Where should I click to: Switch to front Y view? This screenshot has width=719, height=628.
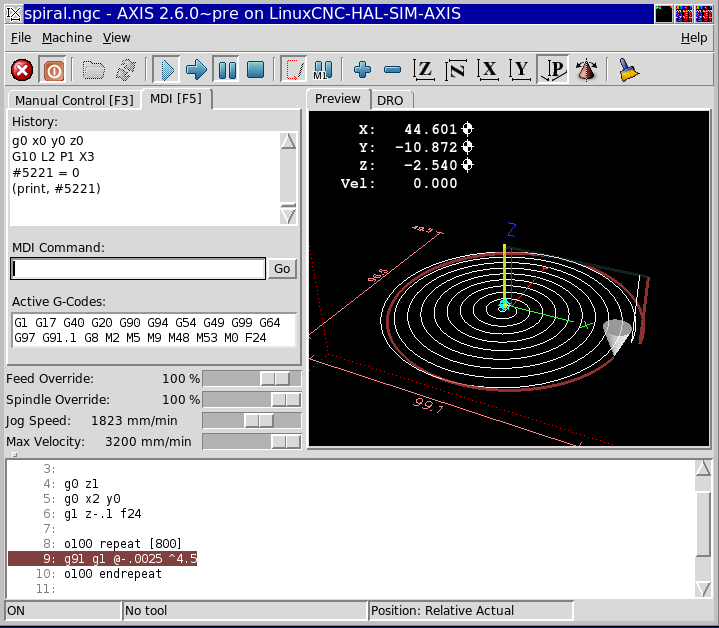pyautogui.click(x=520, y=71)
